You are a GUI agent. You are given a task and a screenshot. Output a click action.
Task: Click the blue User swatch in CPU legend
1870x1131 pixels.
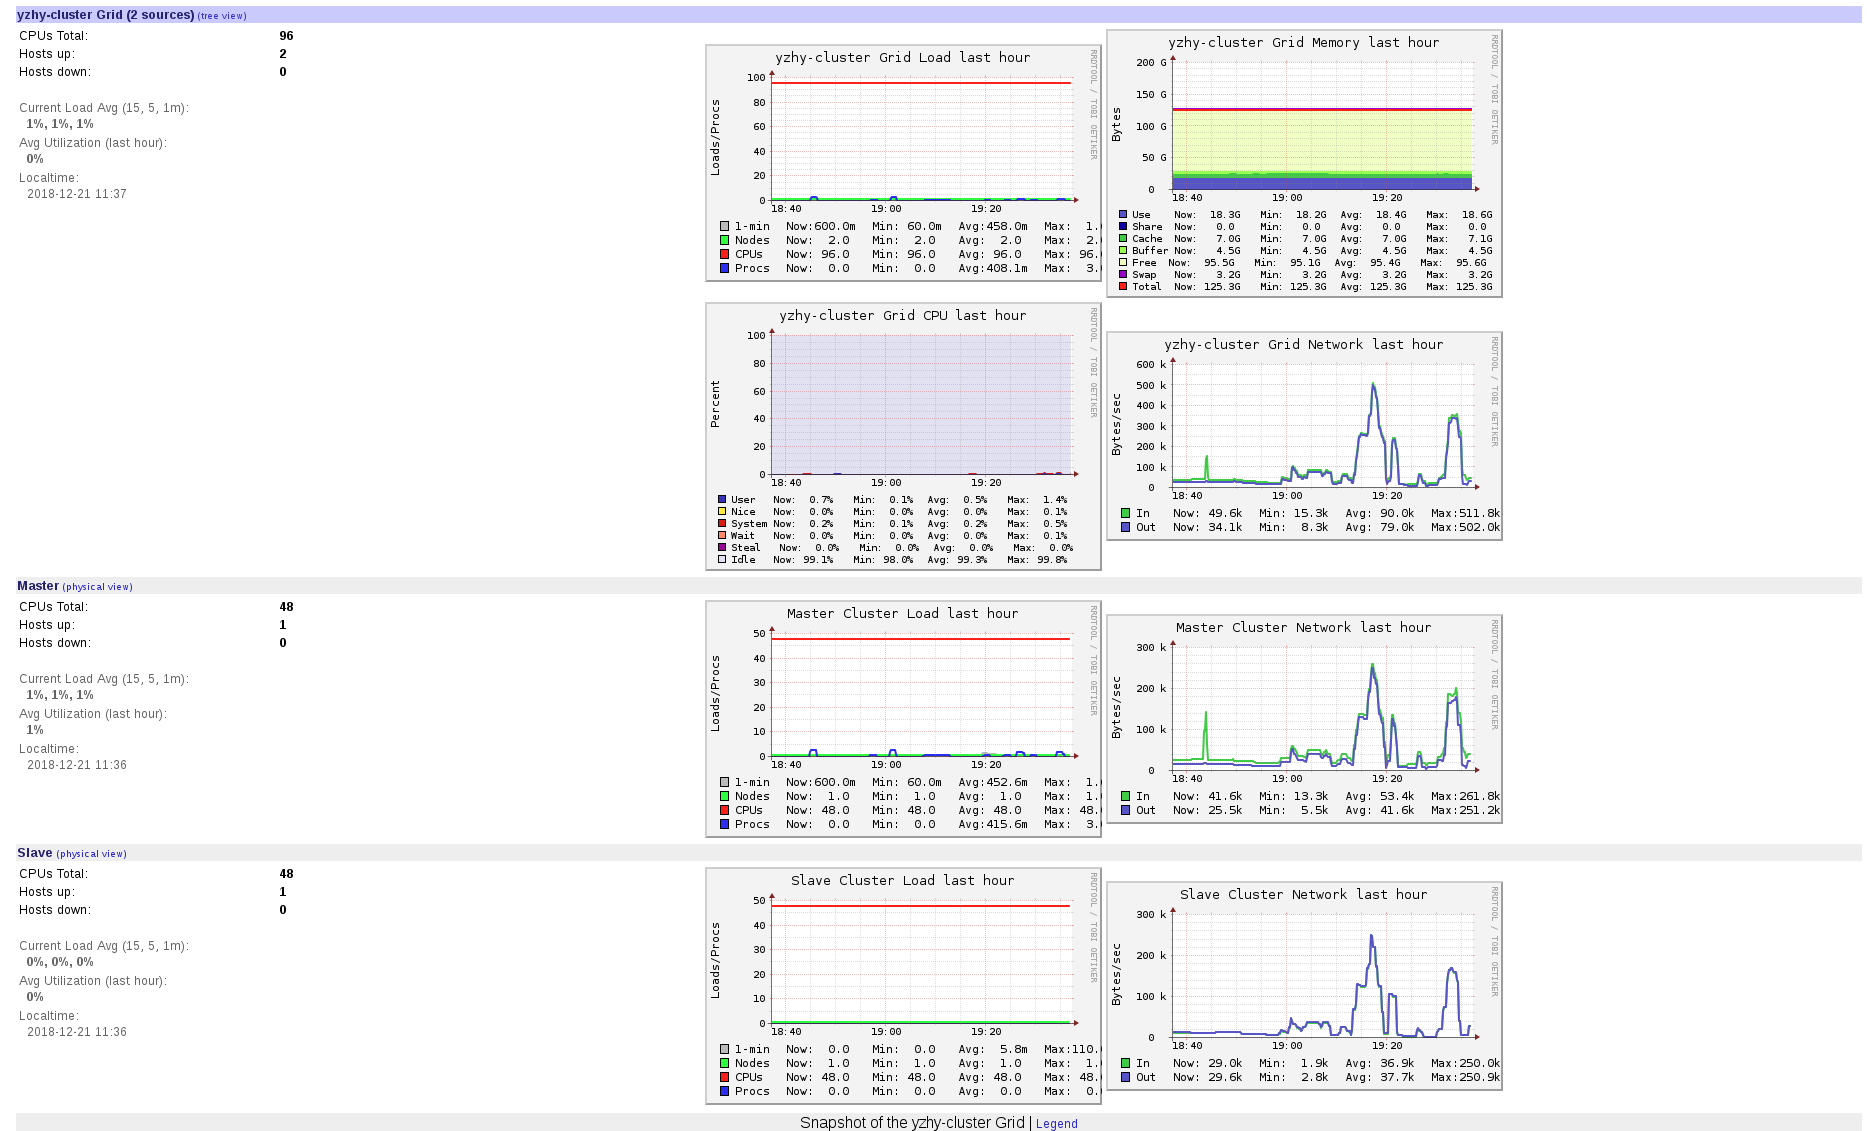[x=722, y=499]
